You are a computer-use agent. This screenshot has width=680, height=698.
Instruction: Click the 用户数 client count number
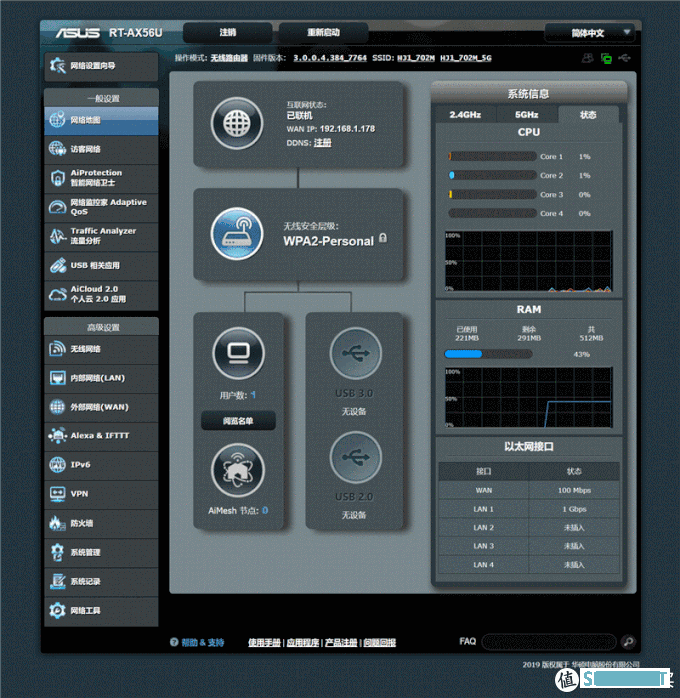[x=253, y=395]
